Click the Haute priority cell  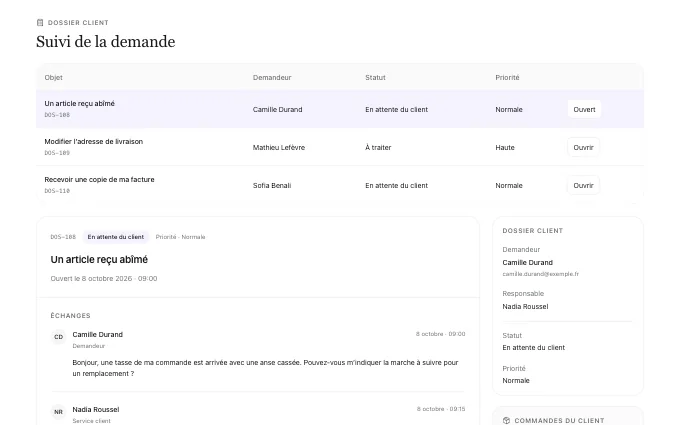point(505,147)
